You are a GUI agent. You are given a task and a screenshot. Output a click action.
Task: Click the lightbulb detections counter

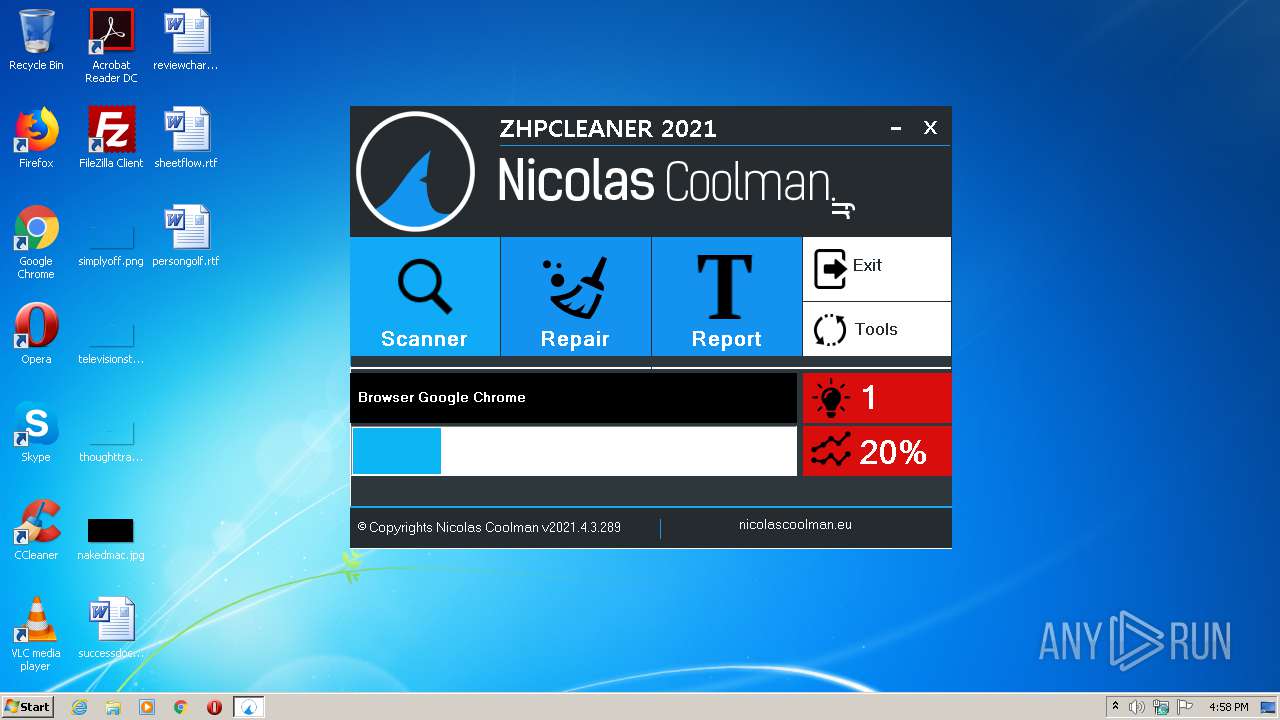tap(877, 398)
